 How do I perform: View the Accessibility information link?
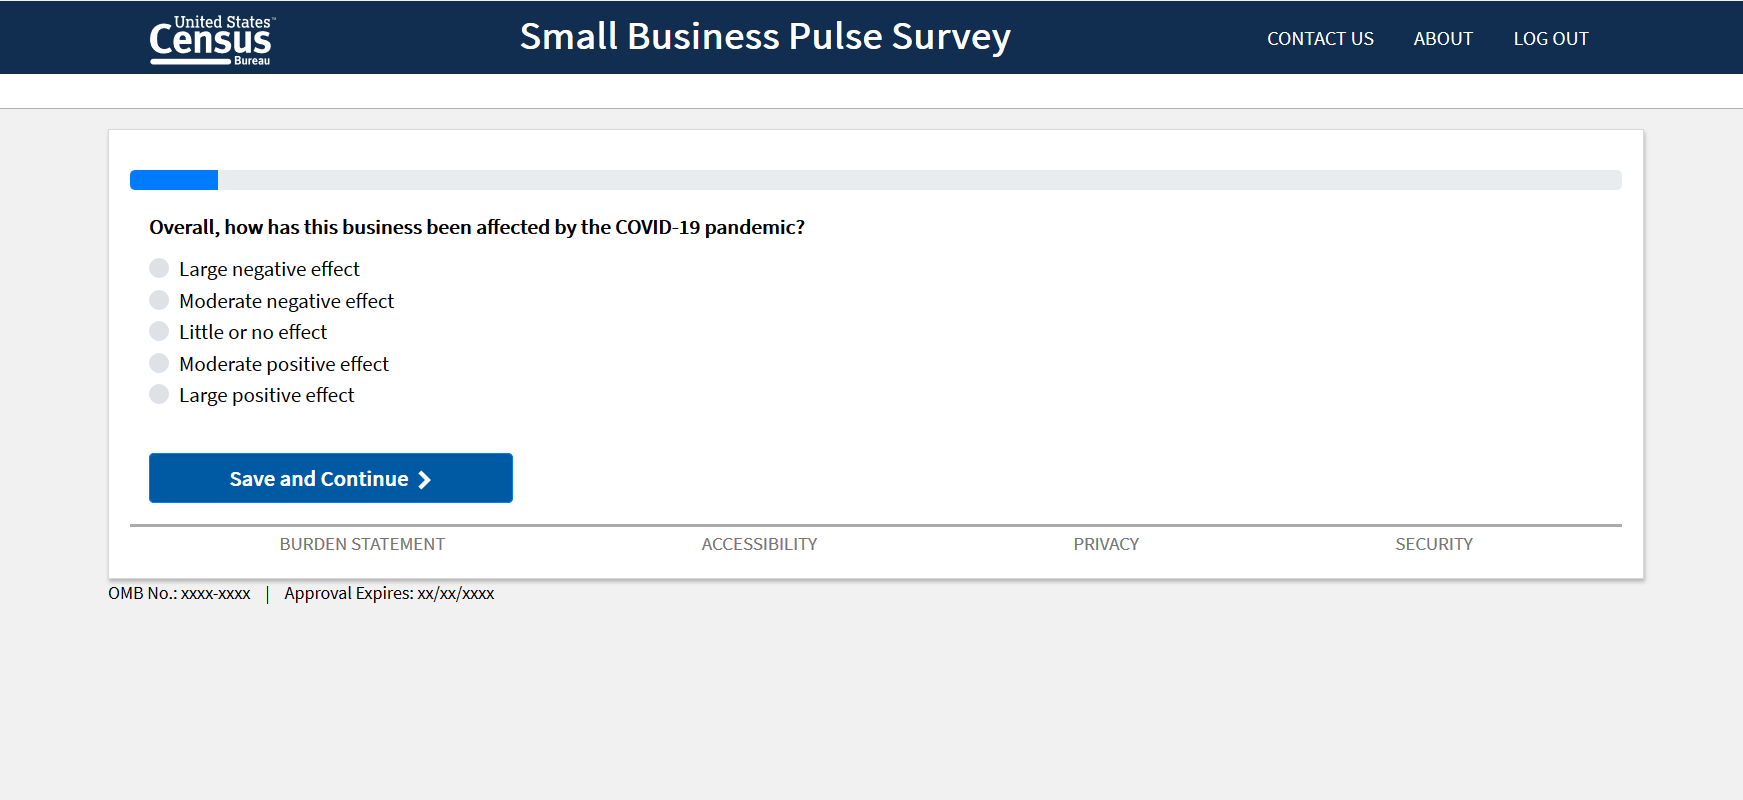(759, 544)
